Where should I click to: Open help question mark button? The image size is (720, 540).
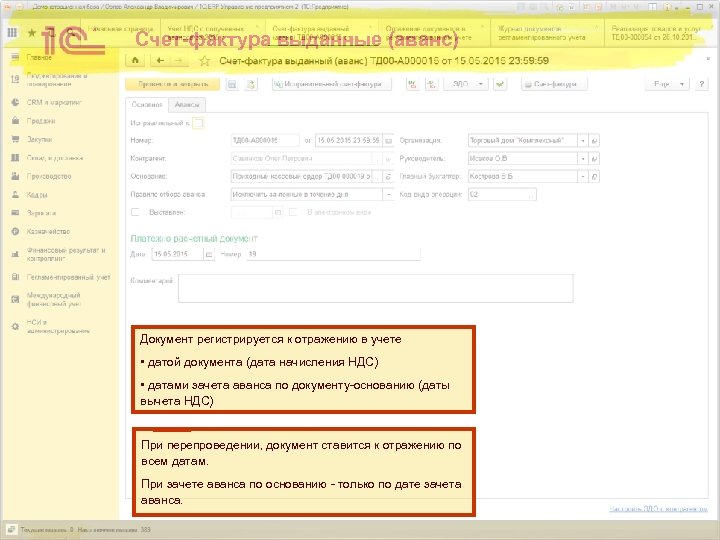(701, 84)
